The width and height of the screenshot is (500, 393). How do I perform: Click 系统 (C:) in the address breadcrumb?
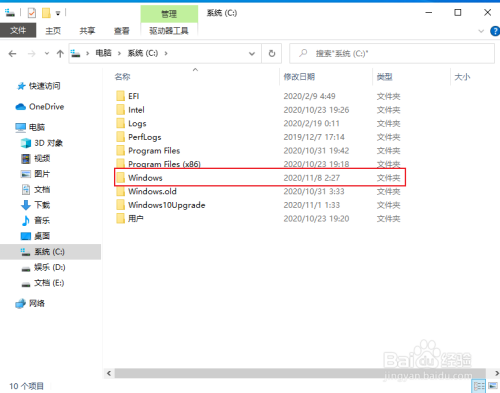pyautogui.click(x=143, y=53)
